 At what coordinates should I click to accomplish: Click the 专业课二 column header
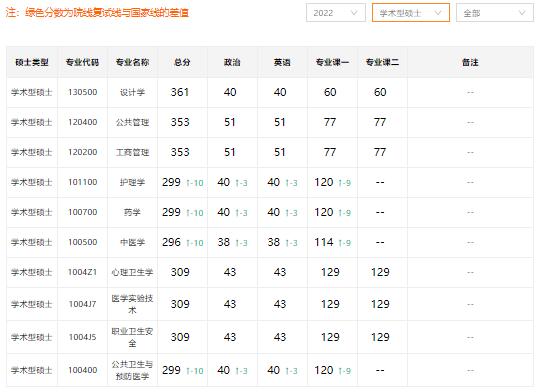click(382, 62)
